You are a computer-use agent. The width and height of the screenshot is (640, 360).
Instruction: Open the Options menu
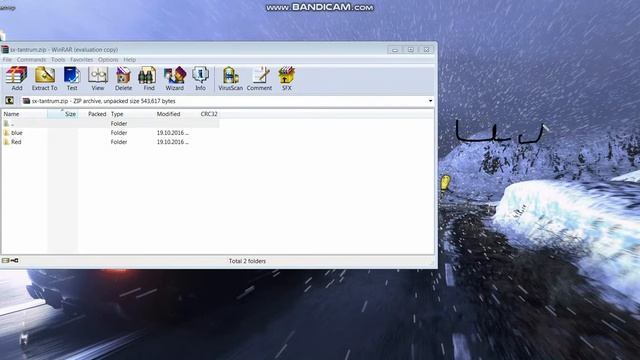tap(108, 60)
